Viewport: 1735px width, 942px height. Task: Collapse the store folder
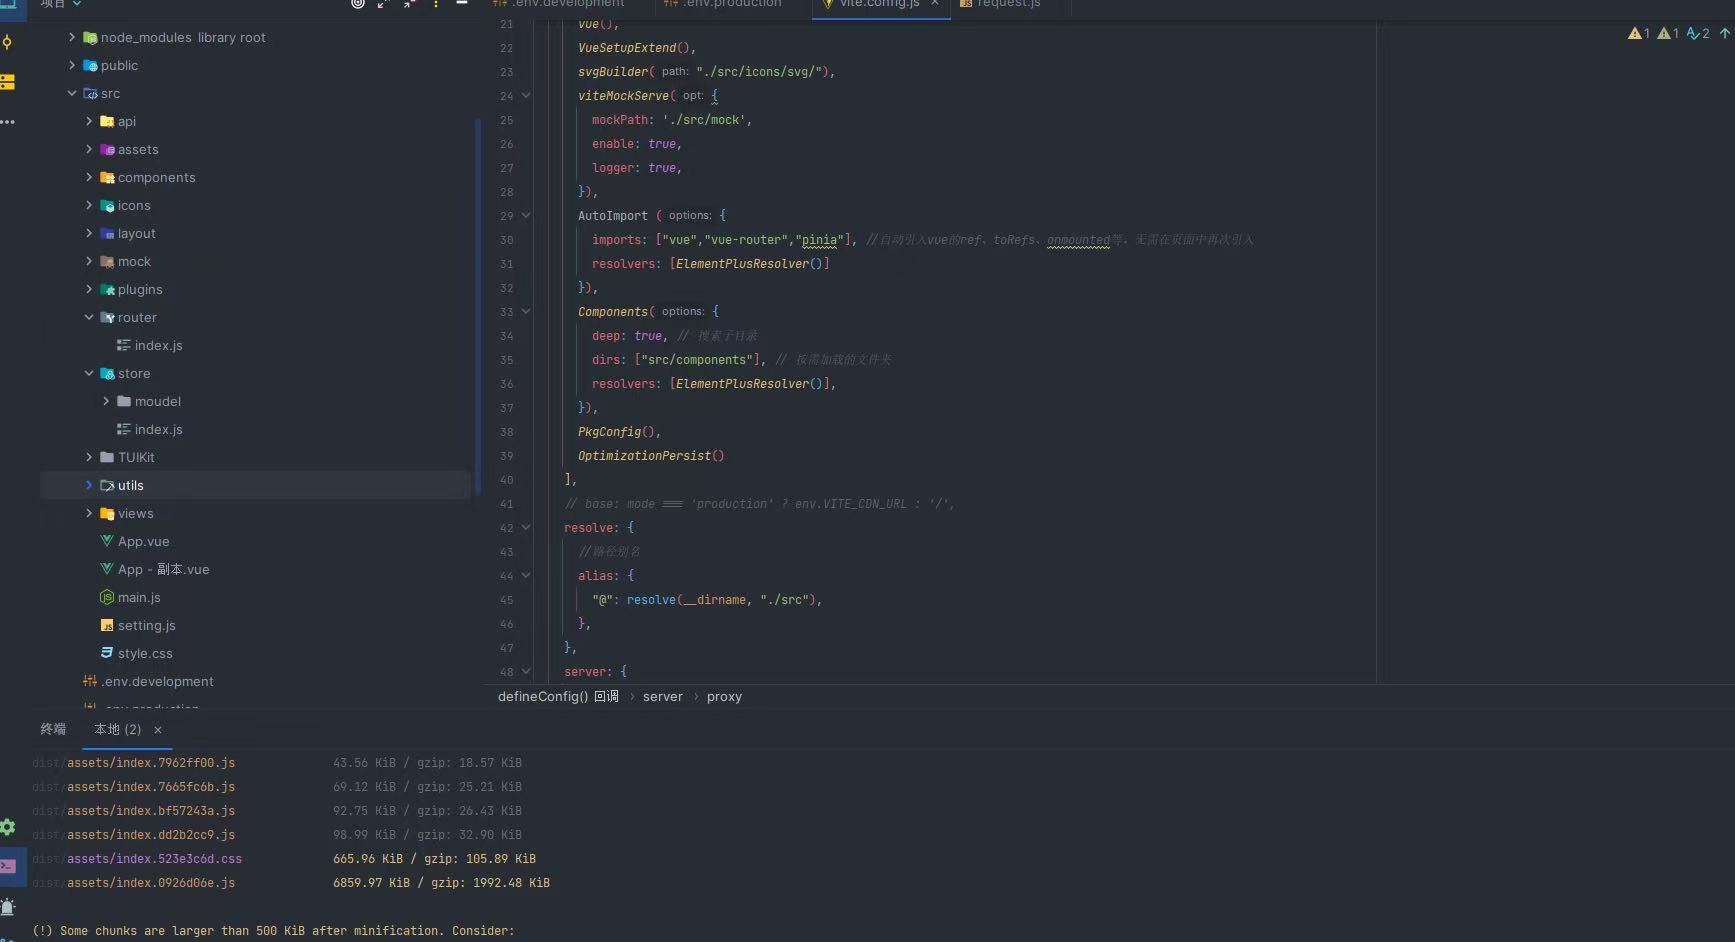click(89, 373)
